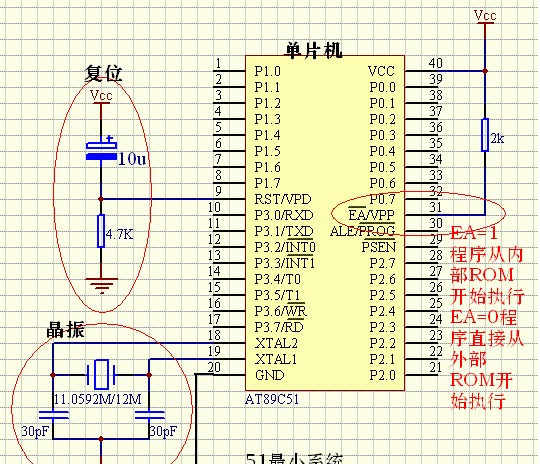The width and height of the screenshot is (540, 464).
Task: Select the RST/VPD pin label
Action: [283, 199]
